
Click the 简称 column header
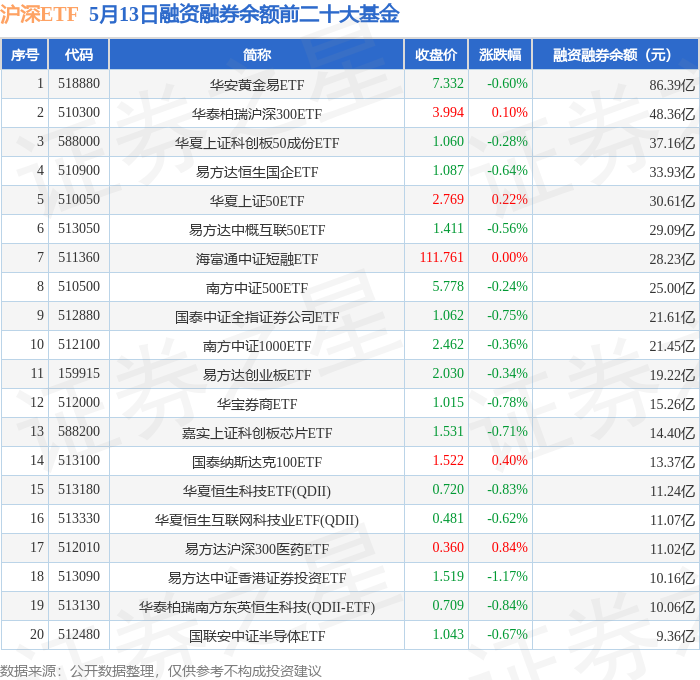click(x=257, y=54)
